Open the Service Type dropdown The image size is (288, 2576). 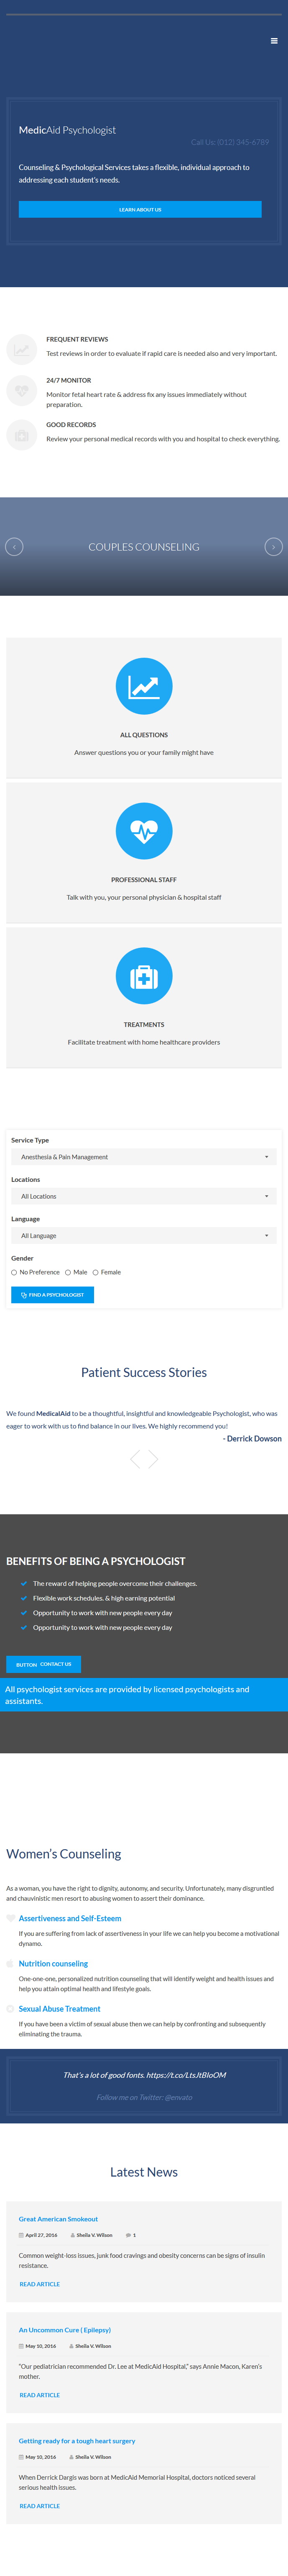144,1157
